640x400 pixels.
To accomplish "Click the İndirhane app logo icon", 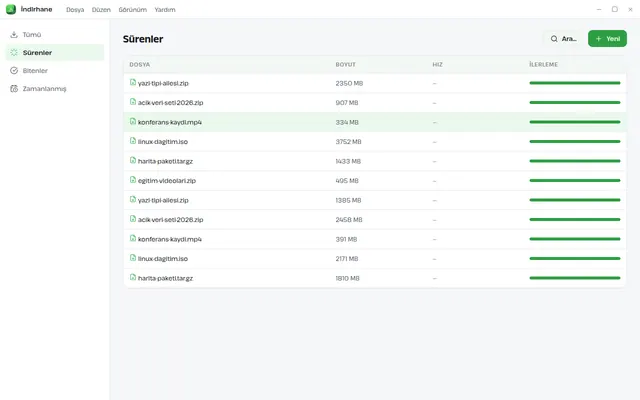I will click(11, 9).
